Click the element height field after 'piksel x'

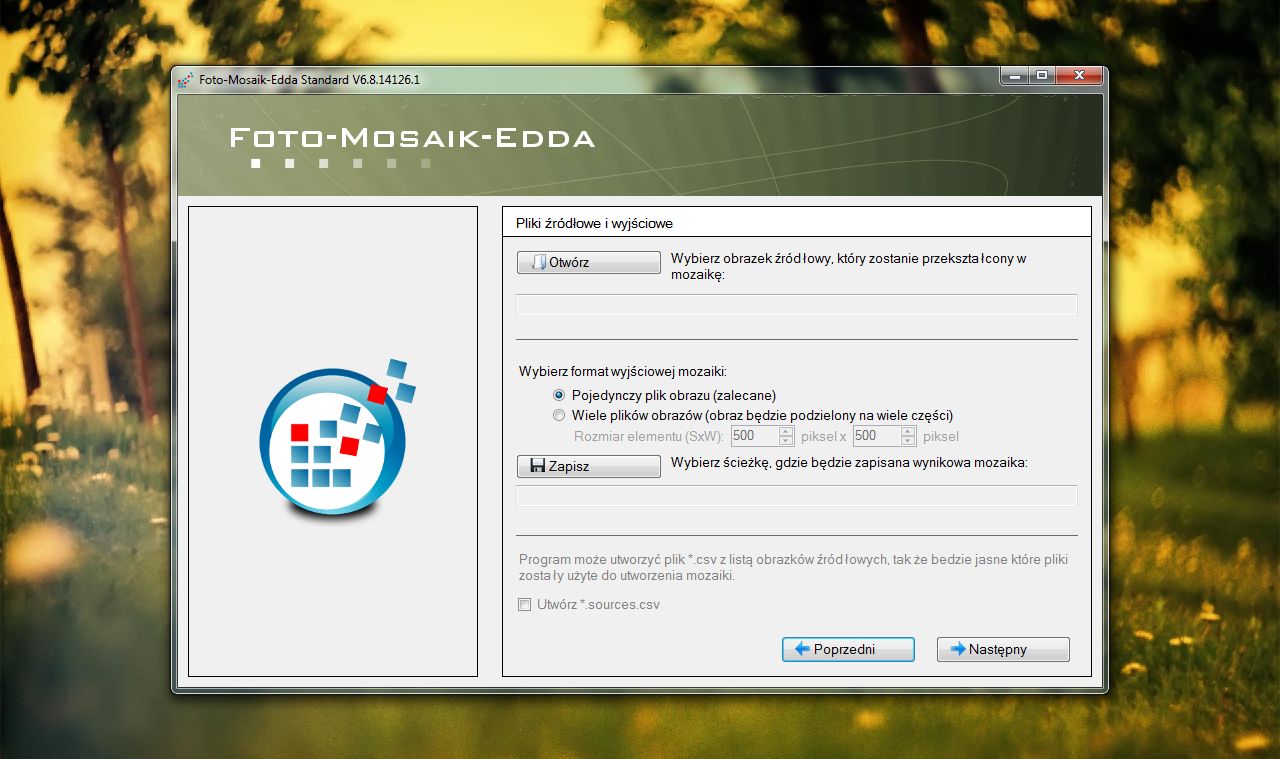(x=876, y=436)
